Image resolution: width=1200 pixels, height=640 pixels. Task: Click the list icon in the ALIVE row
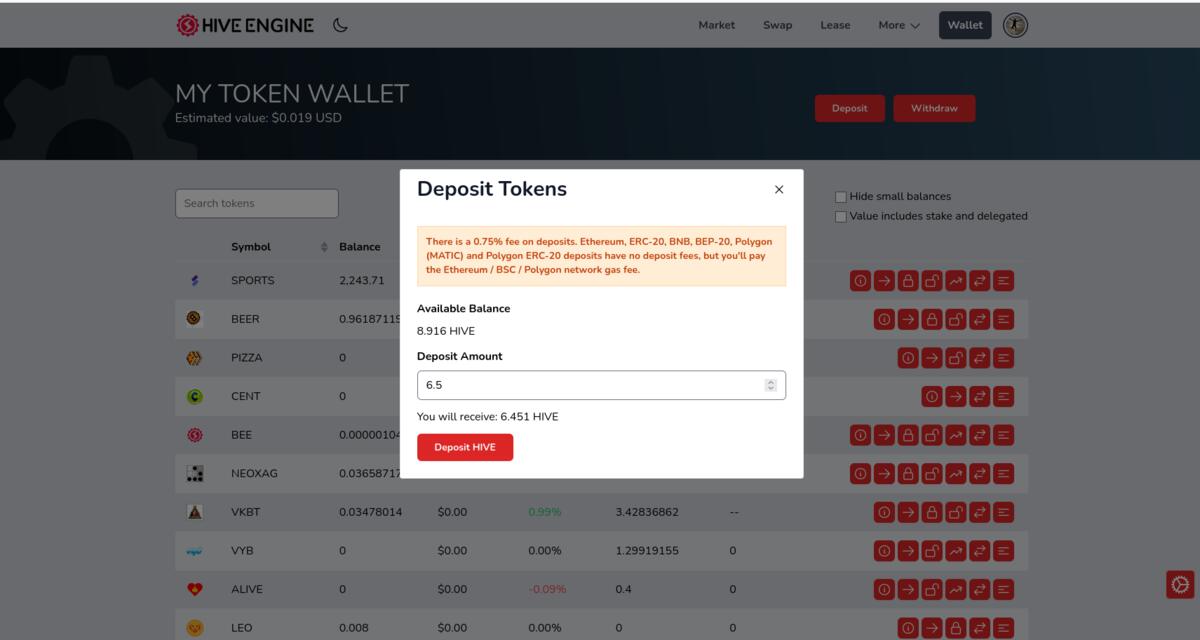1004,590
